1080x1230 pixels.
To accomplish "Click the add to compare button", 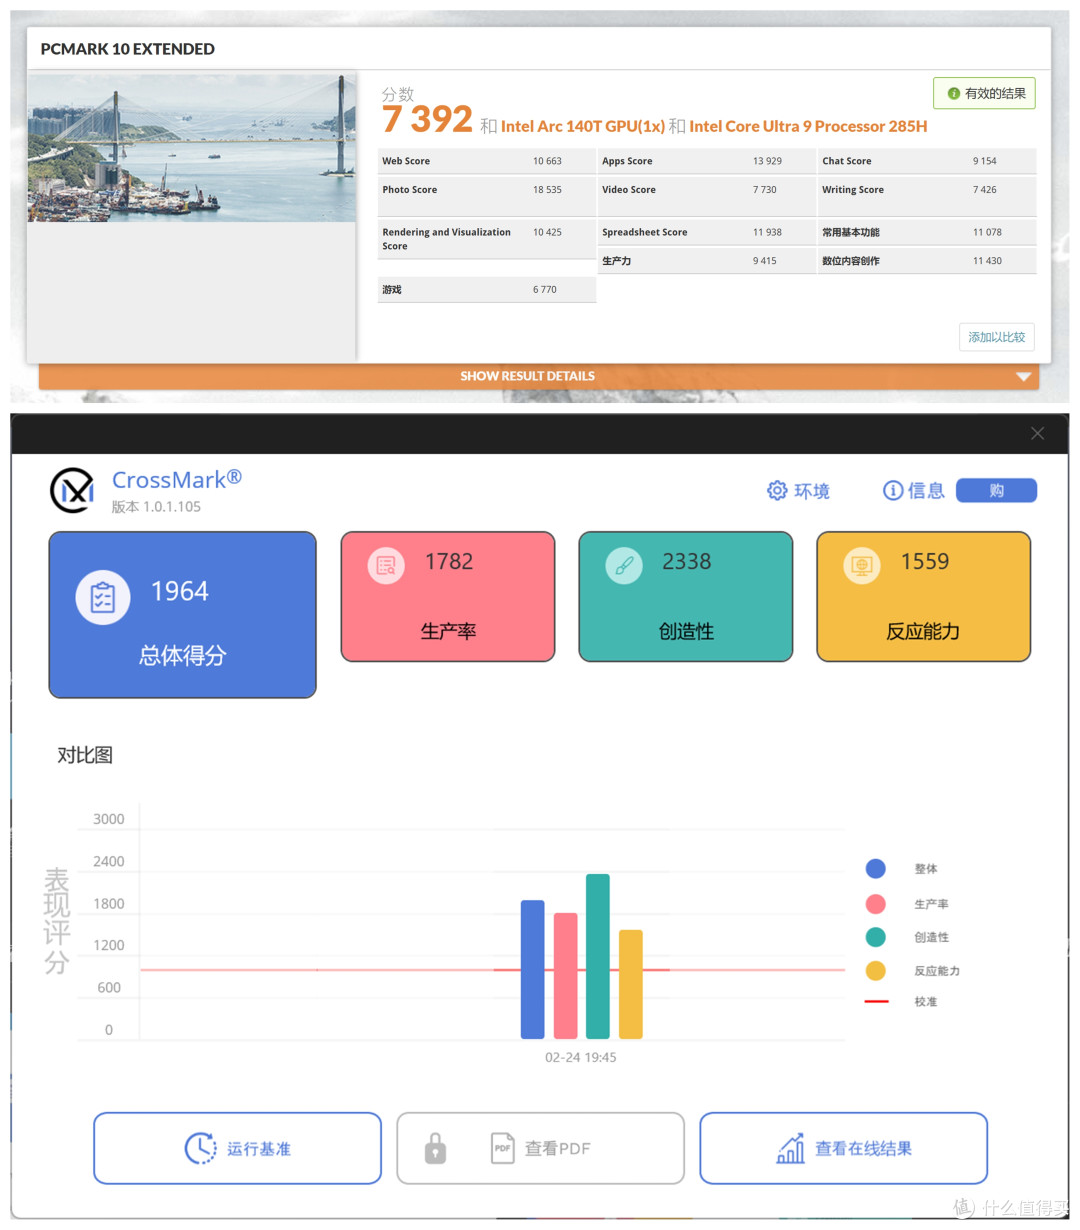I will point(996,337).
